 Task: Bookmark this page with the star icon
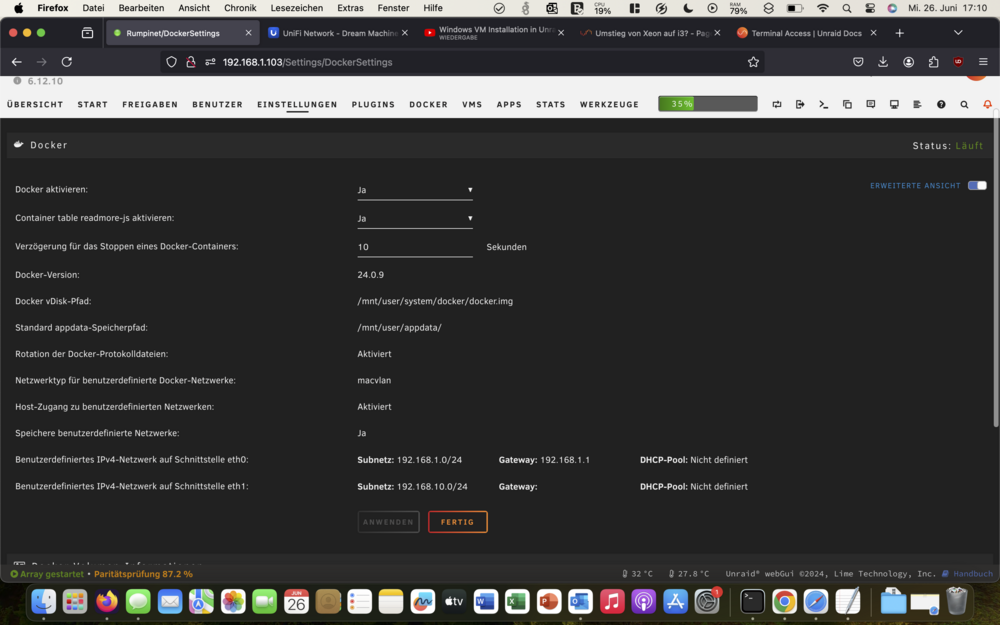coord(753,62)
